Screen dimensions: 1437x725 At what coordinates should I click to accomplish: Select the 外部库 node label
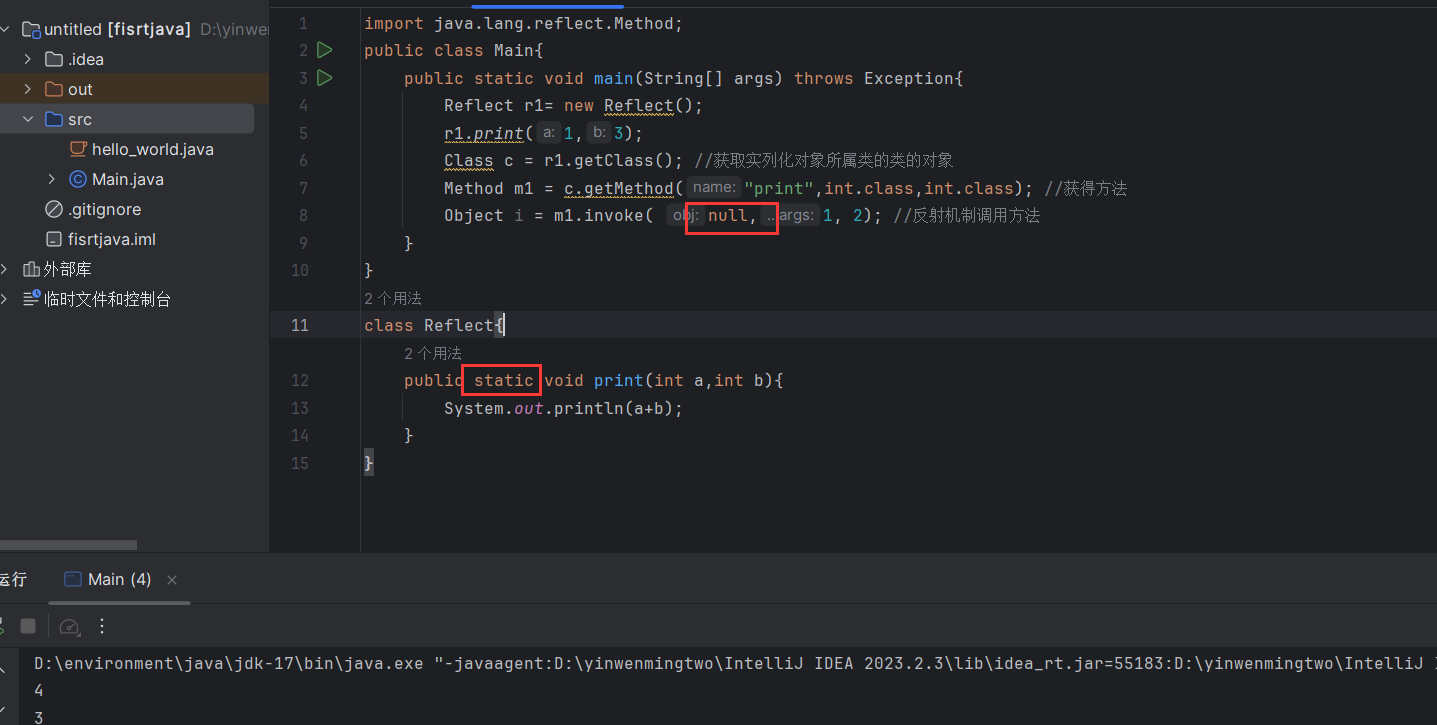[68, 269]
